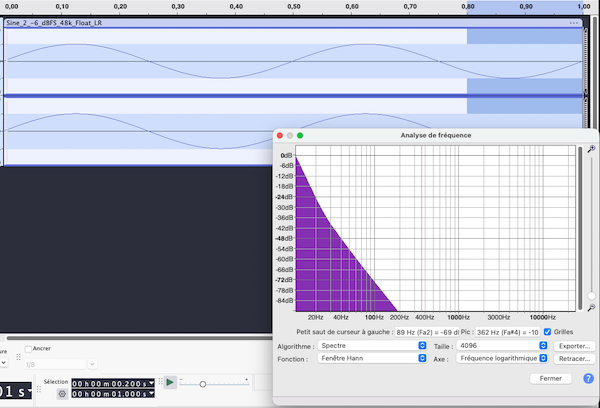Open selection start time format arrow 00.200 s
This screenshot has width=600, height=408.
[x=152, y=383]
